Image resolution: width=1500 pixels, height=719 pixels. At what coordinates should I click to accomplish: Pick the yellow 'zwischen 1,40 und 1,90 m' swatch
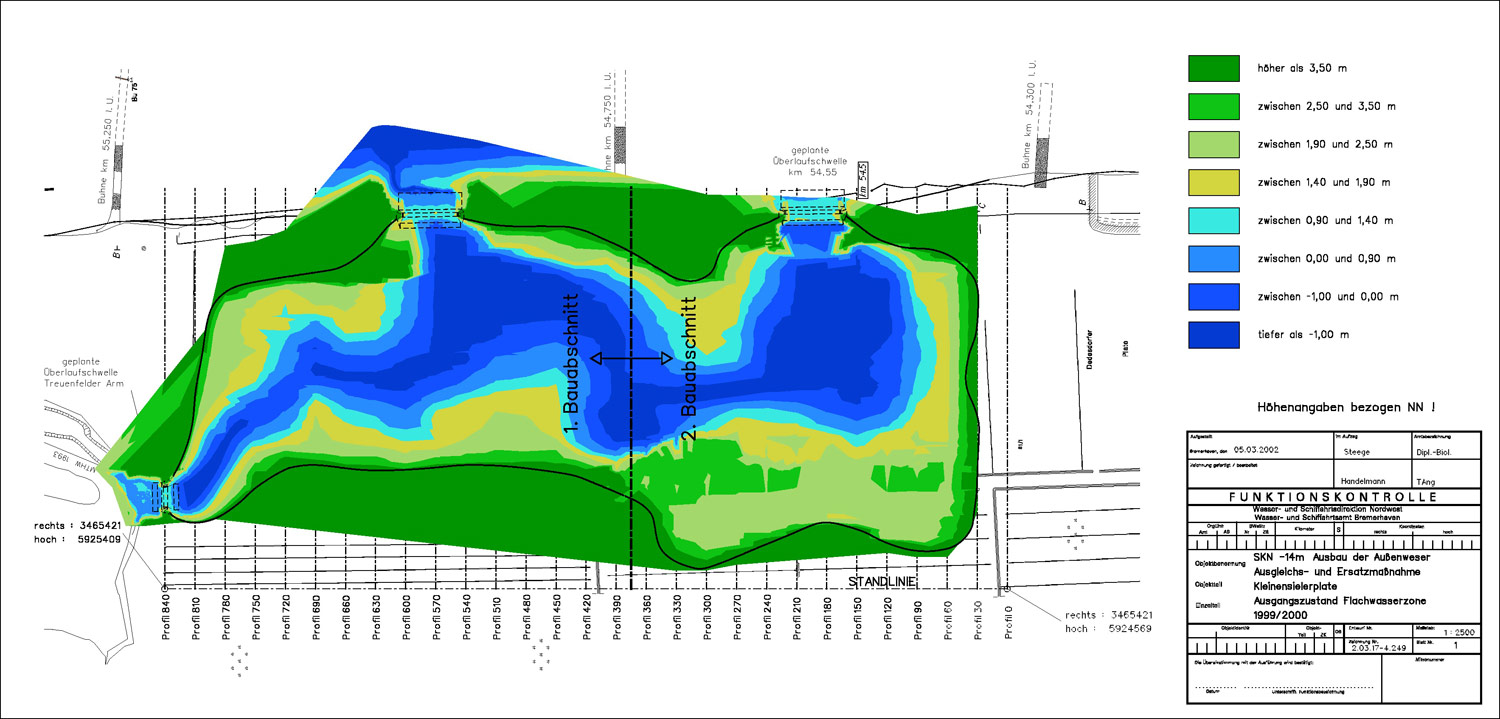pos(1213,182)
